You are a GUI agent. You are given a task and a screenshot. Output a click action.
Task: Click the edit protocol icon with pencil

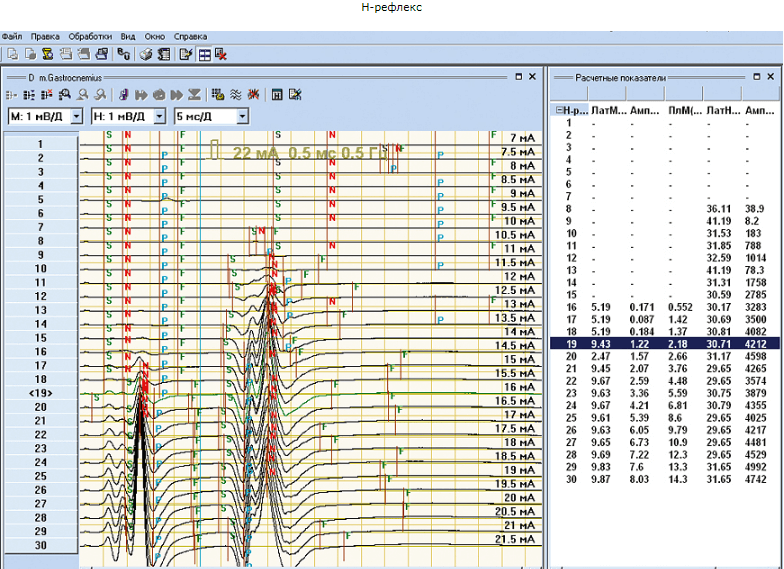point(186,54)
